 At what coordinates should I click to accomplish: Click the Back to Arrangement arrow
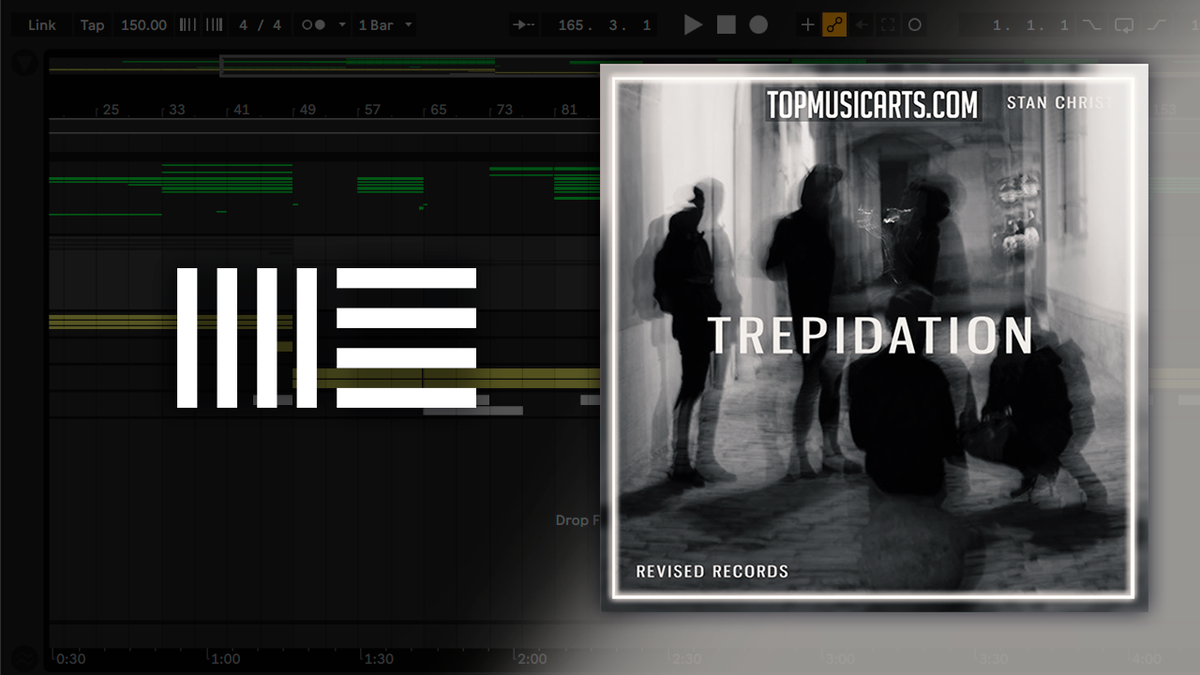(x=860, y=24)
